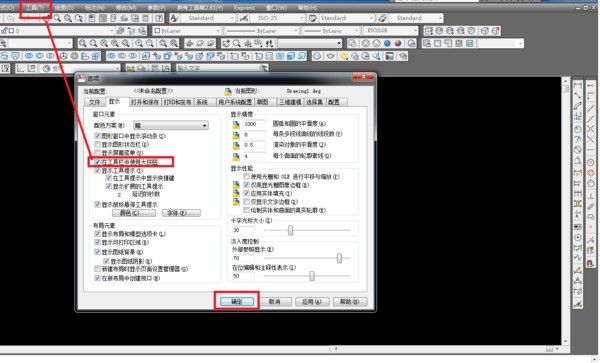Image resolution: width=600 pixels, height=363 pixels.
Task: Toggle 显示鼠标悬停工具提示 checkbox
Action: tap(97, 205)
